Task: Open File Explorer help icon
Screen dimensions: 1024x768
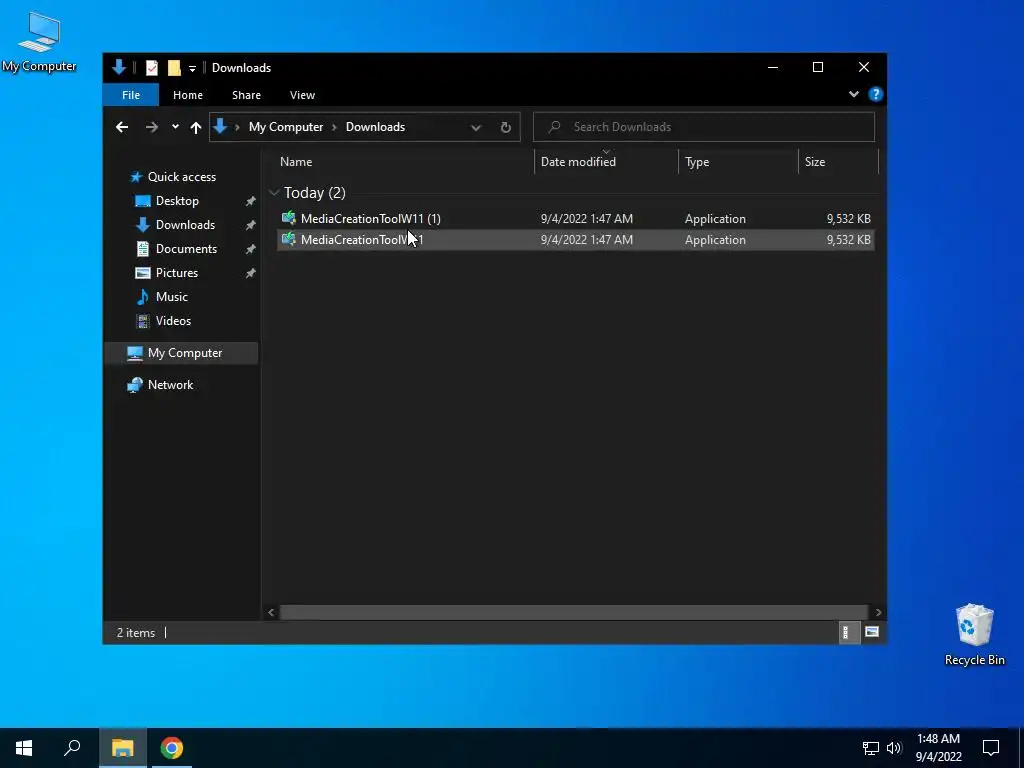Action: click(x=876, y=94)
